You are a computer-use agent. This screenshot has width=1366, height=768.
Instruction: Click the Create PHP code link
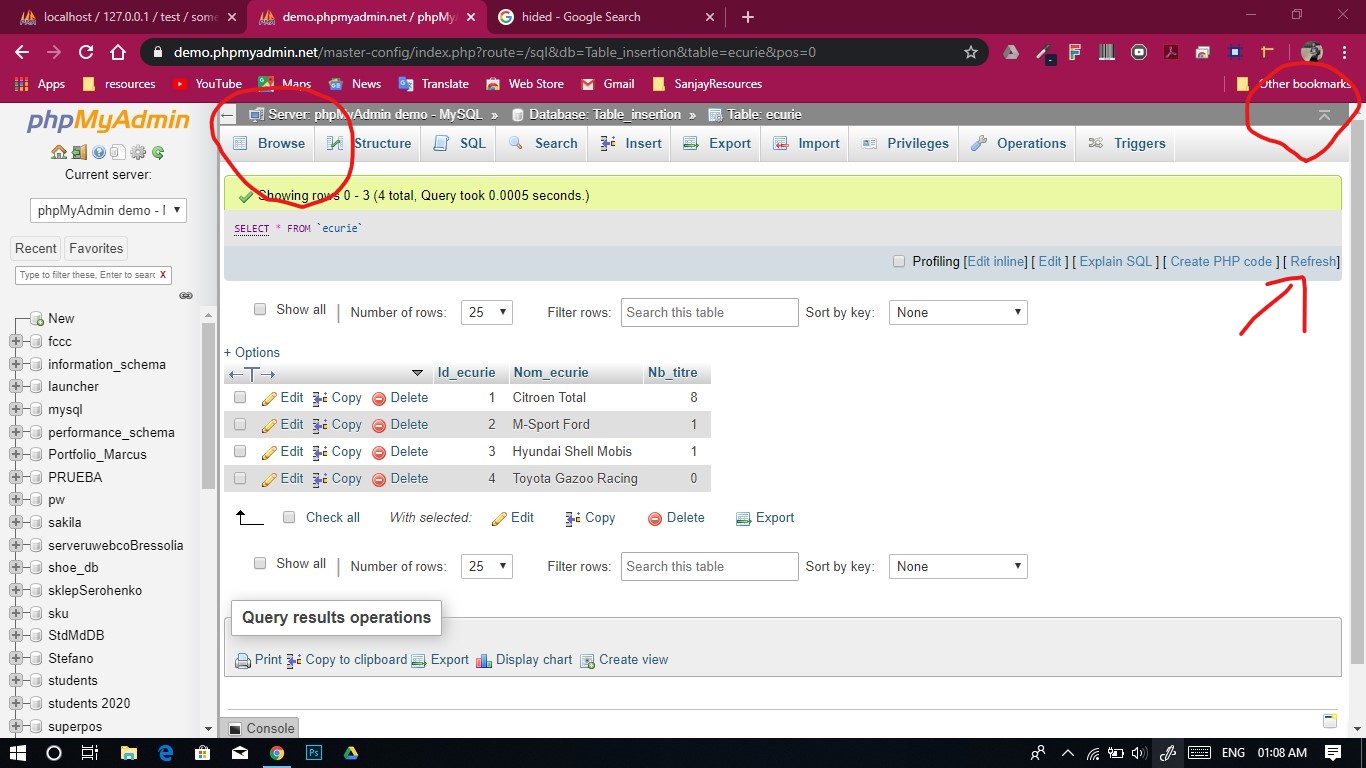click(x=1221, y=261)
